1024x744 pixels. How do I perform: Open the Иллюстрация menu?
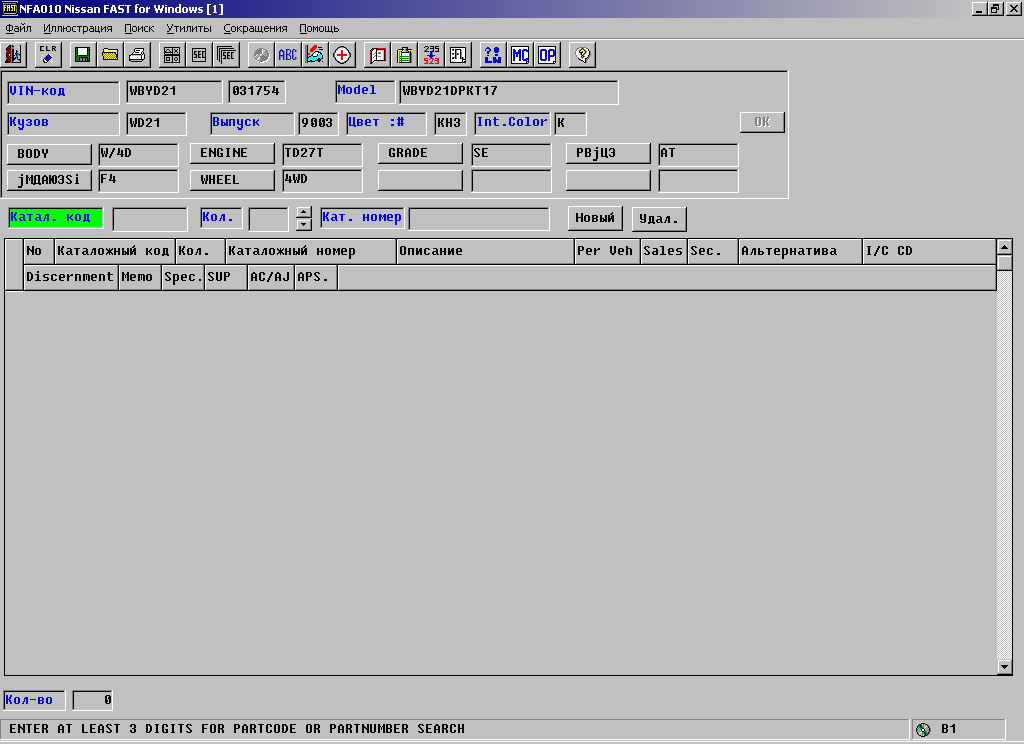click(78, 28)
